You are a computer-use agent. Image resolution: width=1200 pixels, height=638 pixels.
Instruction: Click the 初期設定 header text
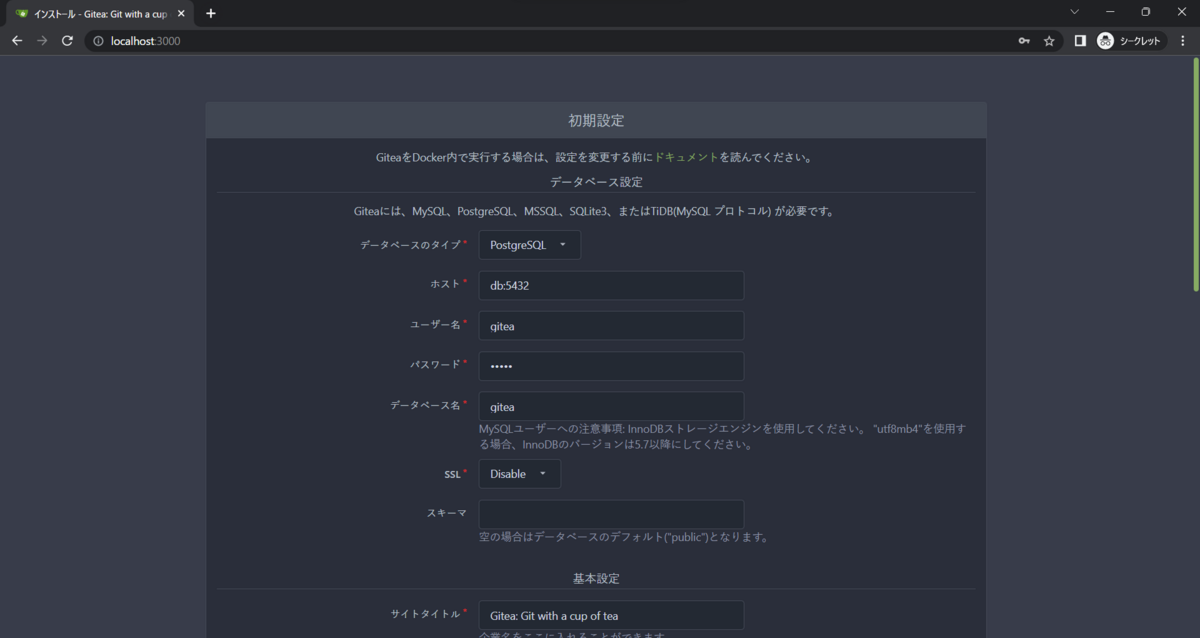coord(596,120)
